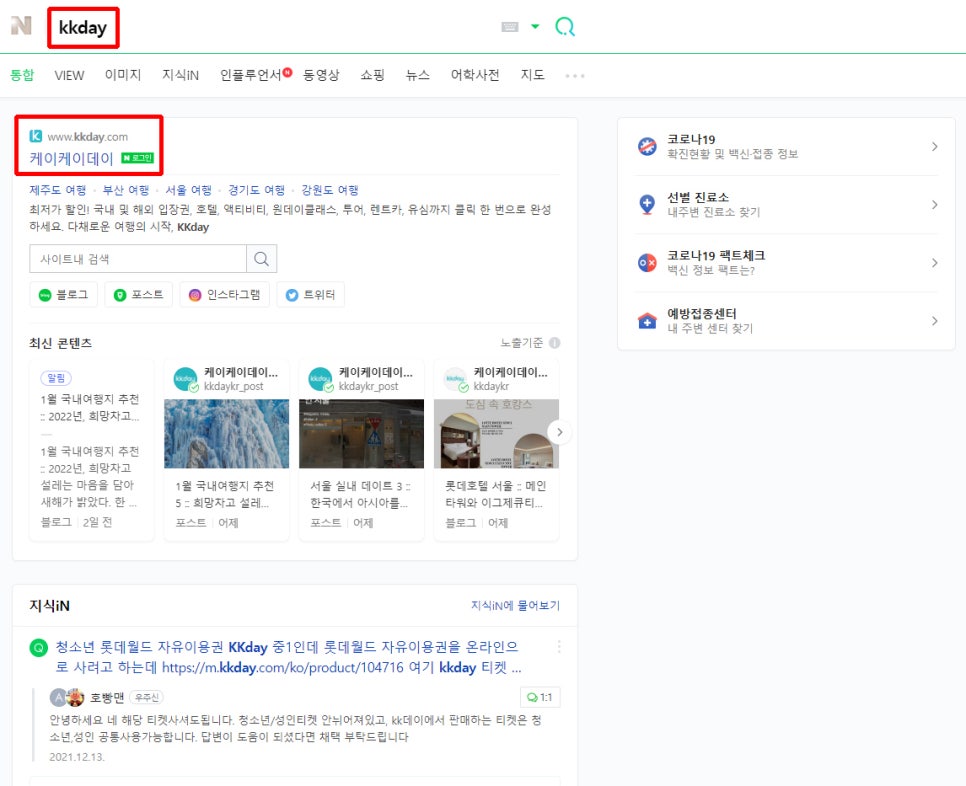
Task: Show next content cards with arrow
Action: [x=559, y=432]
